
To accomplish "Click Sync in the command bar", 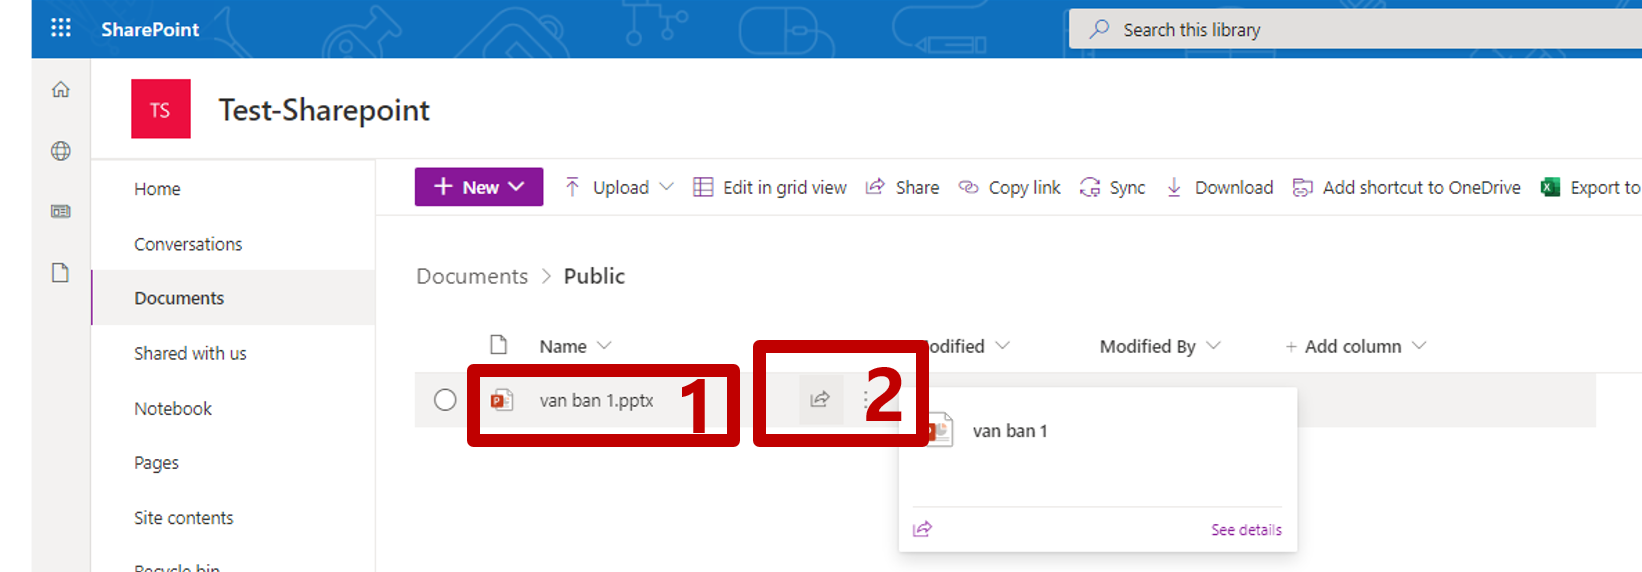I will coord(1113,187).
